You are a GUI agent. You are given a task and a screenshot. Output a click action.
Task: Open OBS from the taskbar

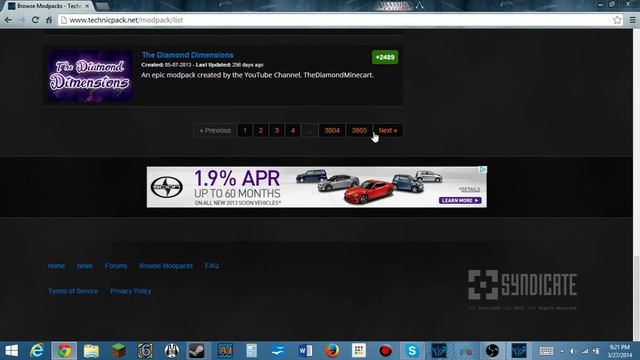(492, 351)
